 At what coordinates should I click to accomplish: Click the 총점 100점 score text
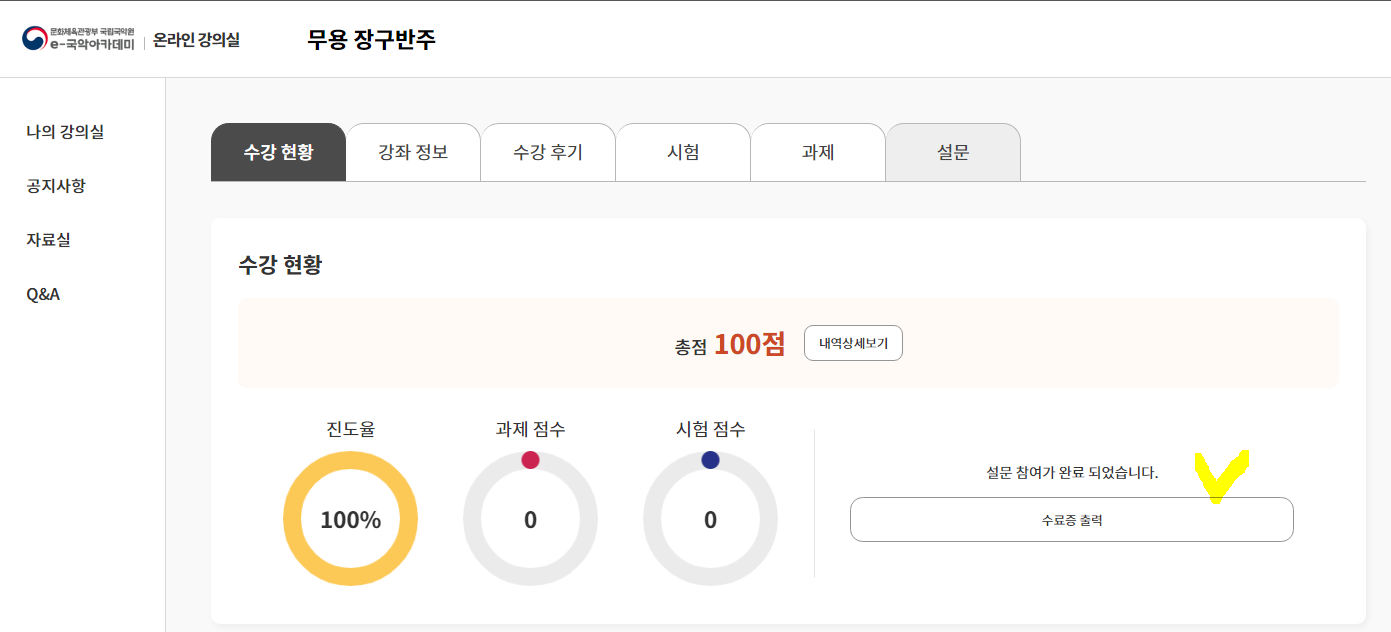pyautogui.click(x=730, y=344)
